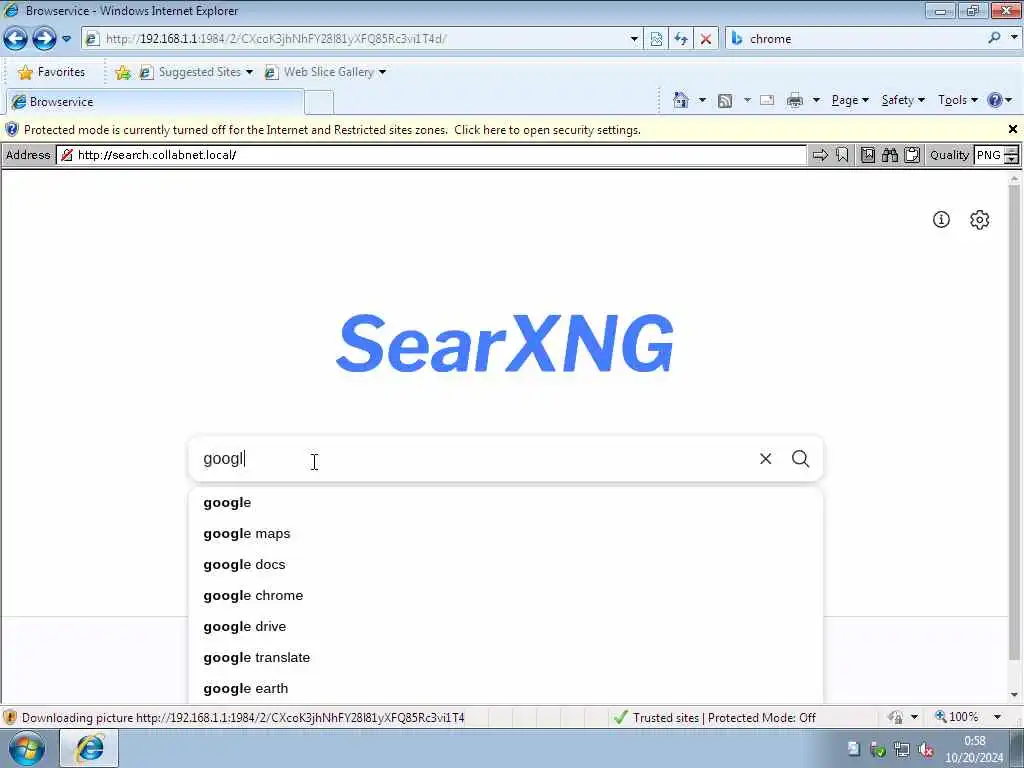1024x768 pixels.
Task: Open the SearXNG preferences gear icon
Action: 979,219
